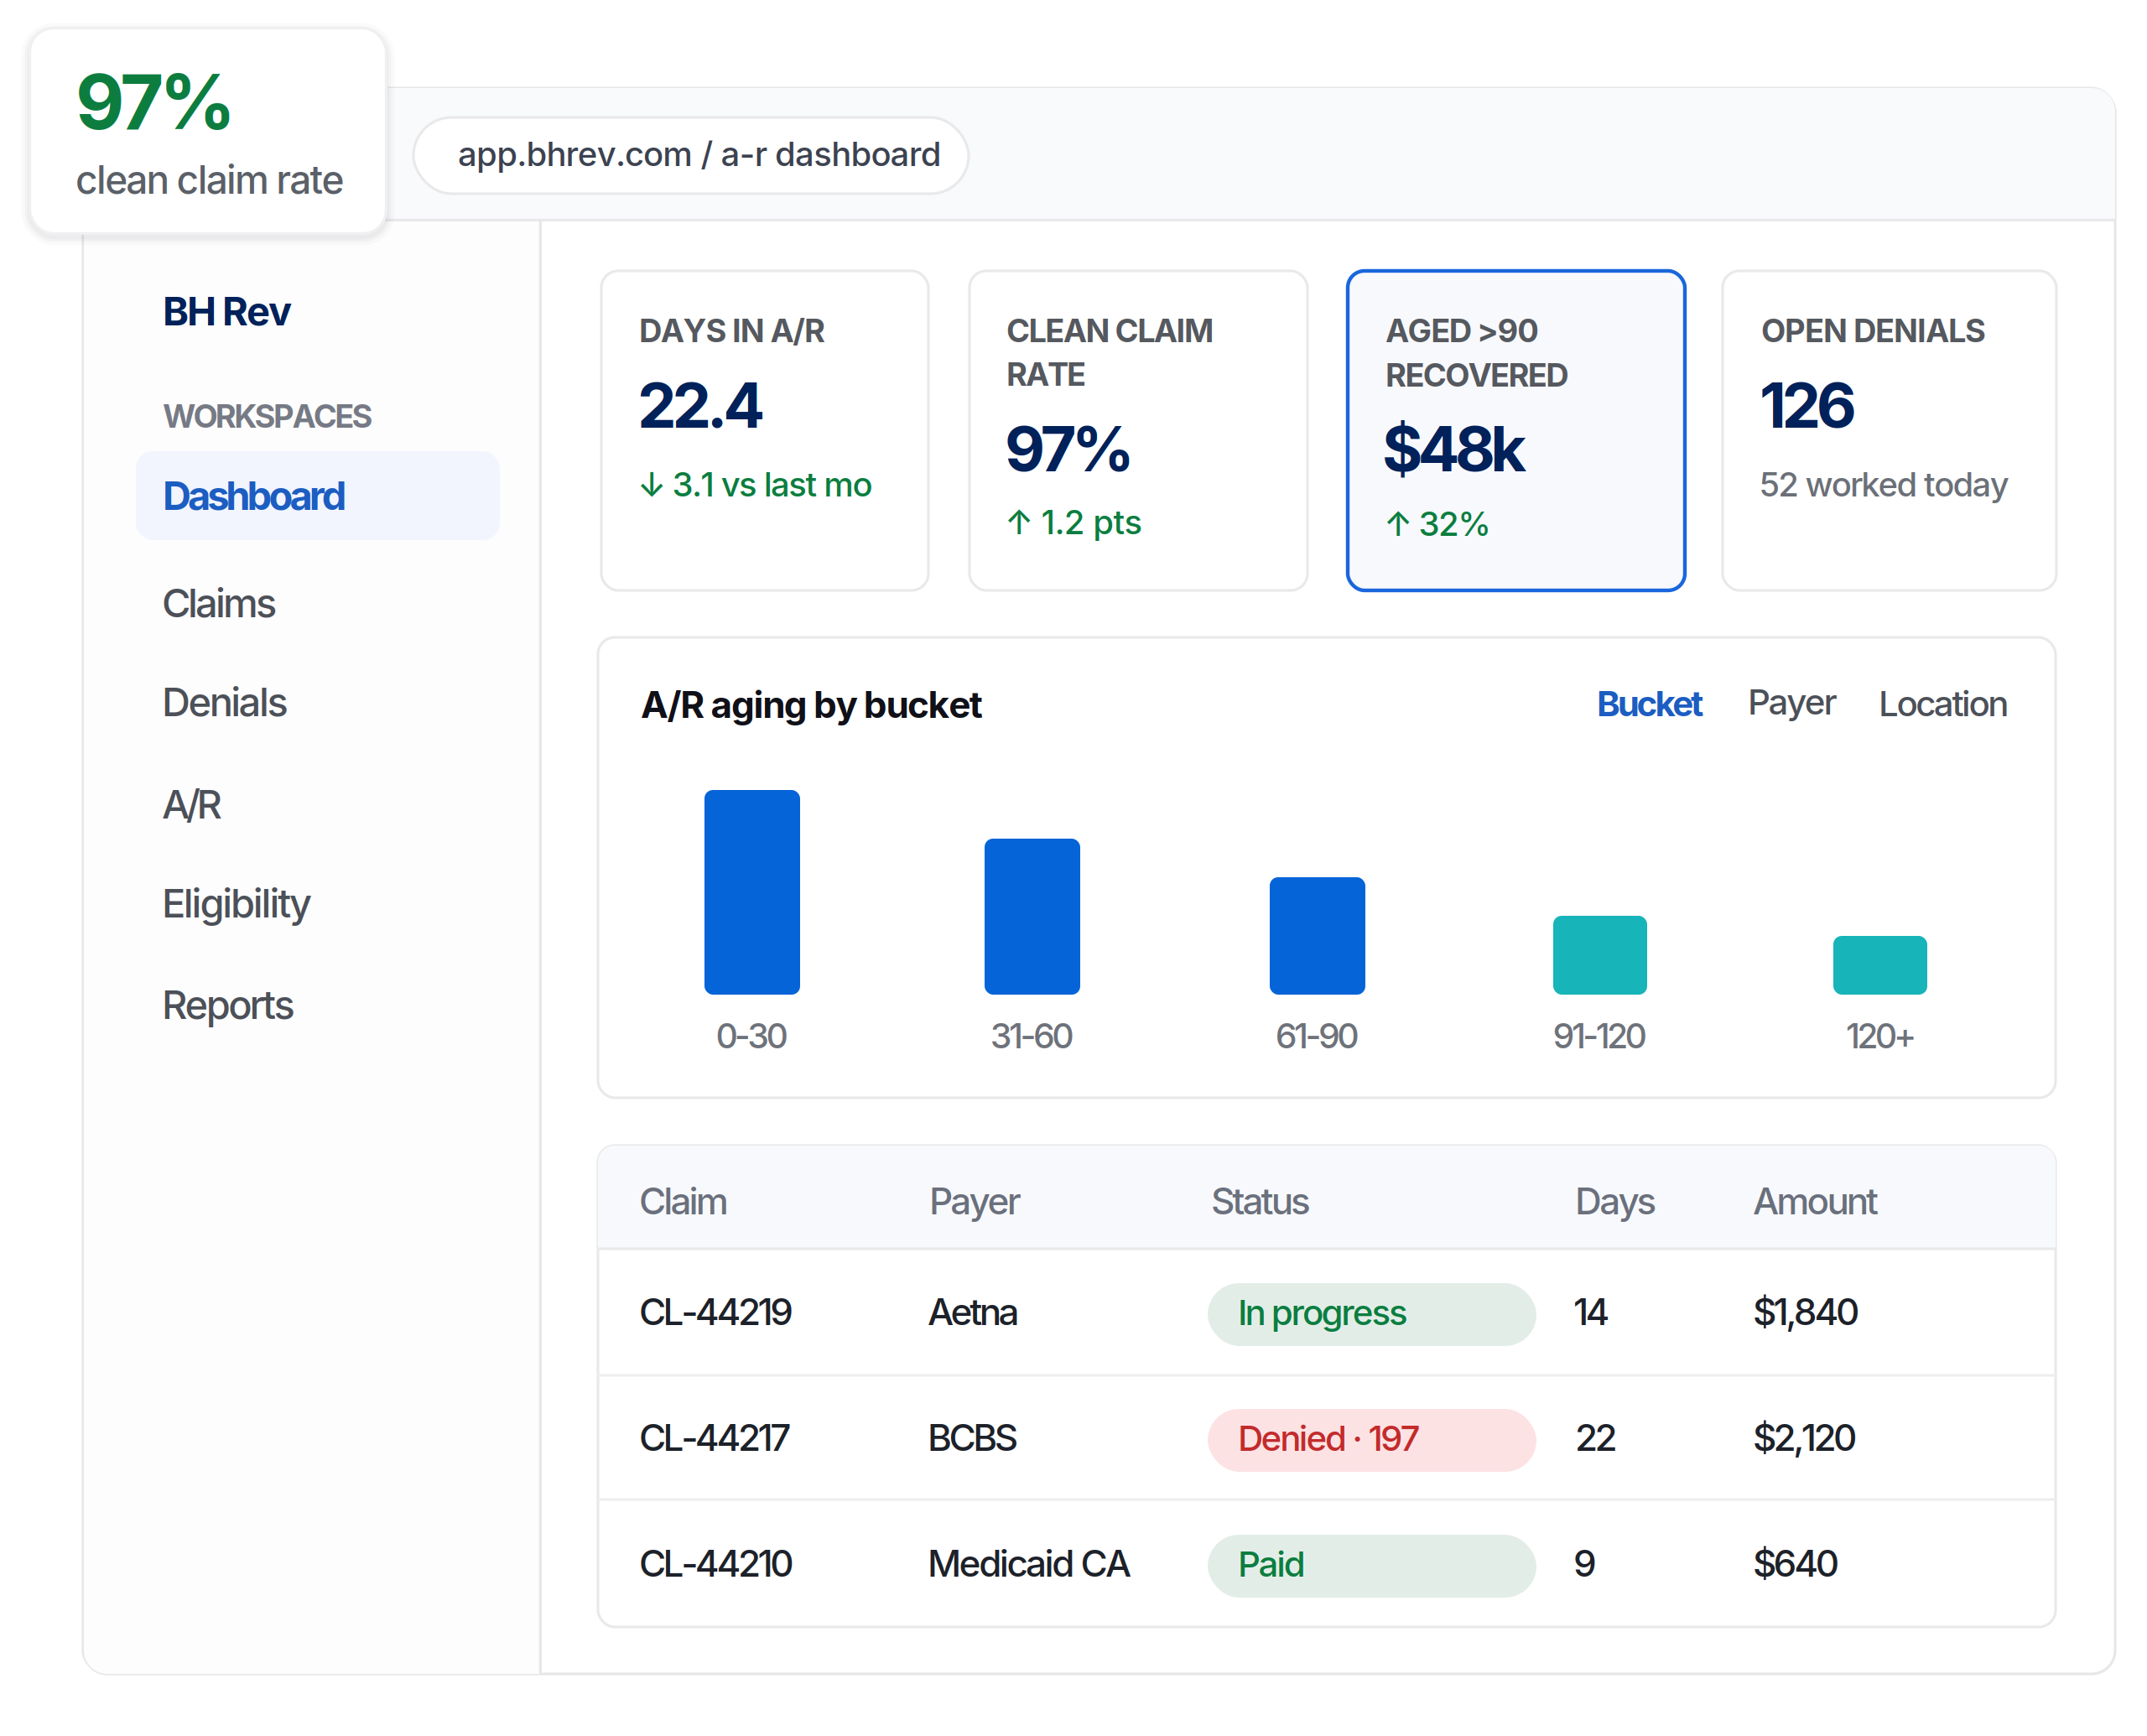The width and height of the screenshot is (2147, 1736).
Task: Switch chart to Location view
Action: (1943, 704)
